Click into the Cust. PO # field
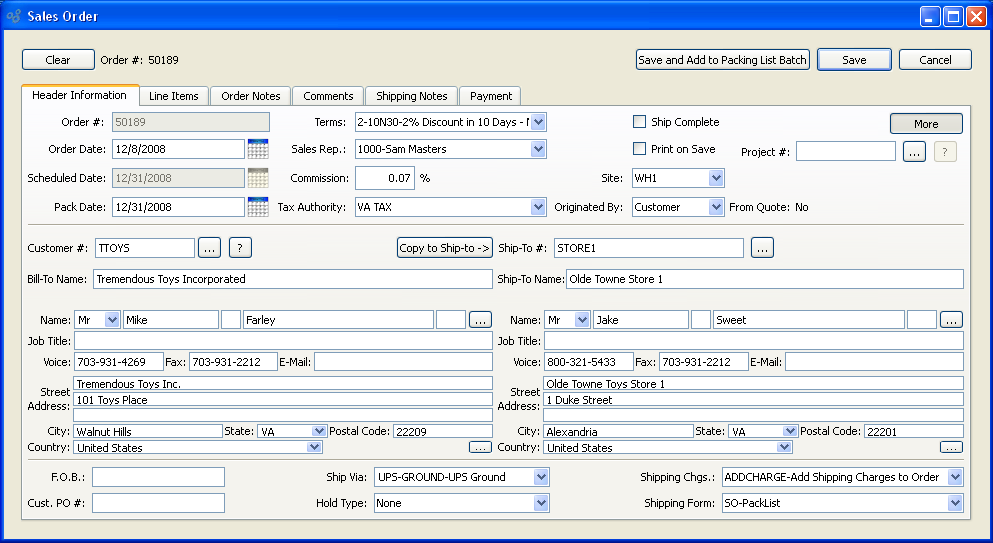This screenshot has width=993, height=543. 158,503
